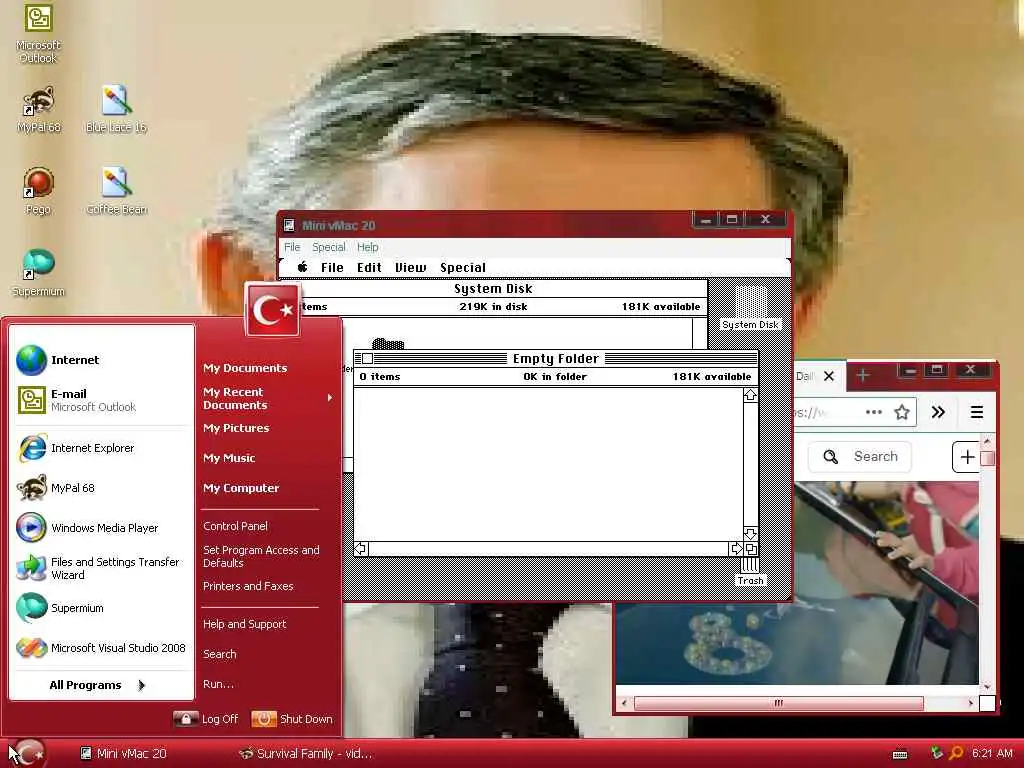Click the Empty Folder scroll right arrow
Viewport: 1024px width, 768px height.
pyautogui.click(x=736, y=549)
